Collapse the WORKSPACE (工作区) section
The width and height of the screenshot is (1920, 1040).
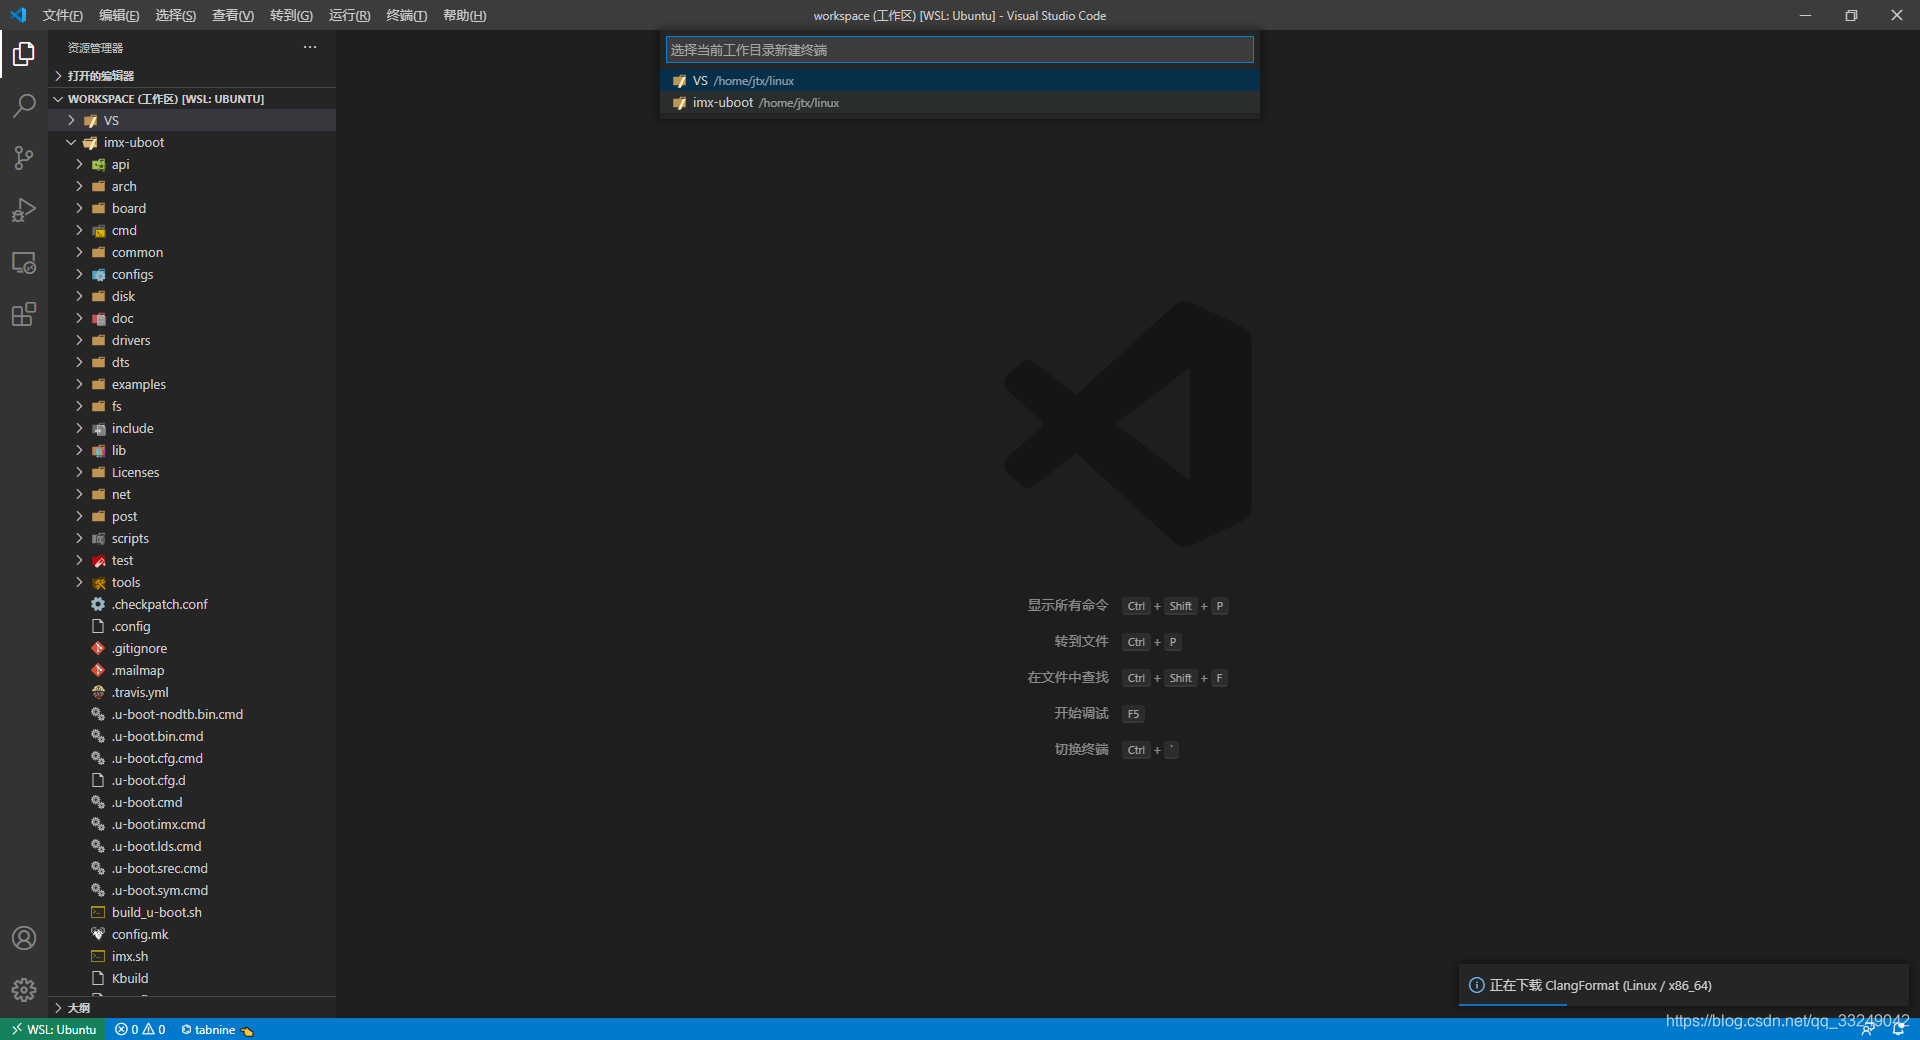192,99
